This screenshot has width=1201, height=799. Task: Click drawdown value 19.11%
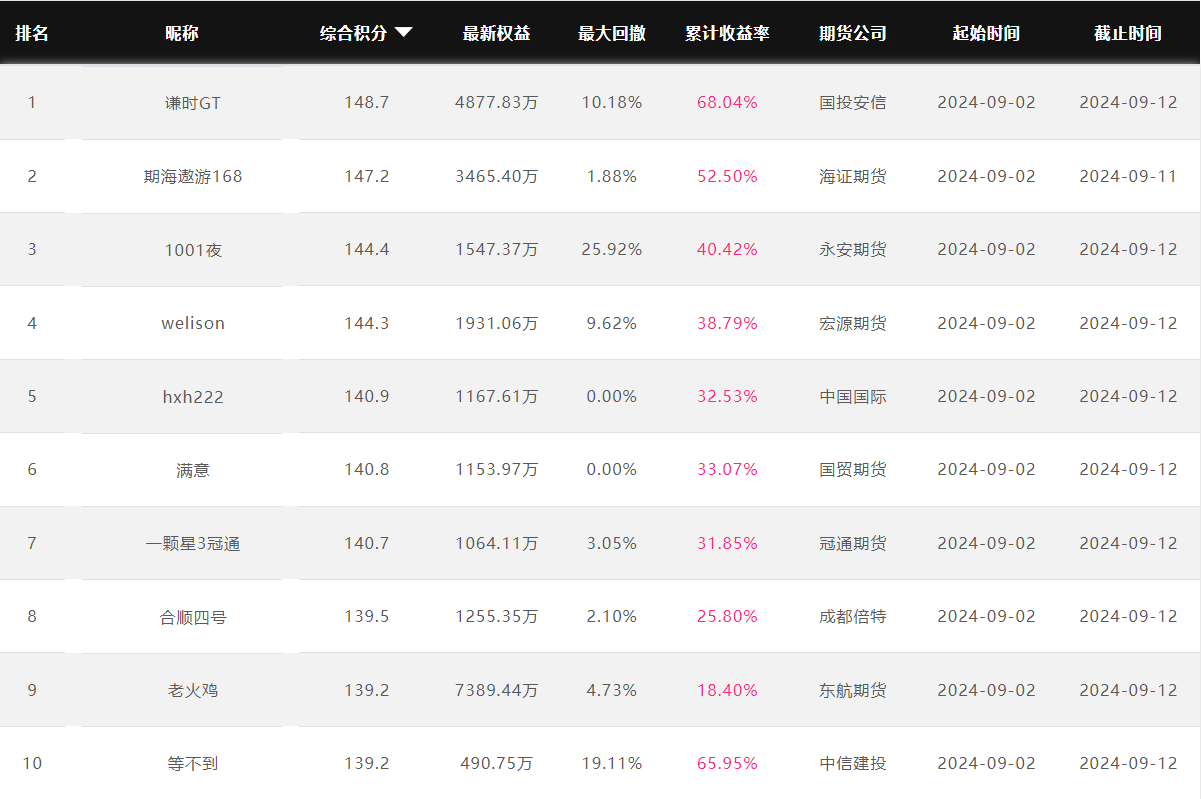[x=612, y=763]
